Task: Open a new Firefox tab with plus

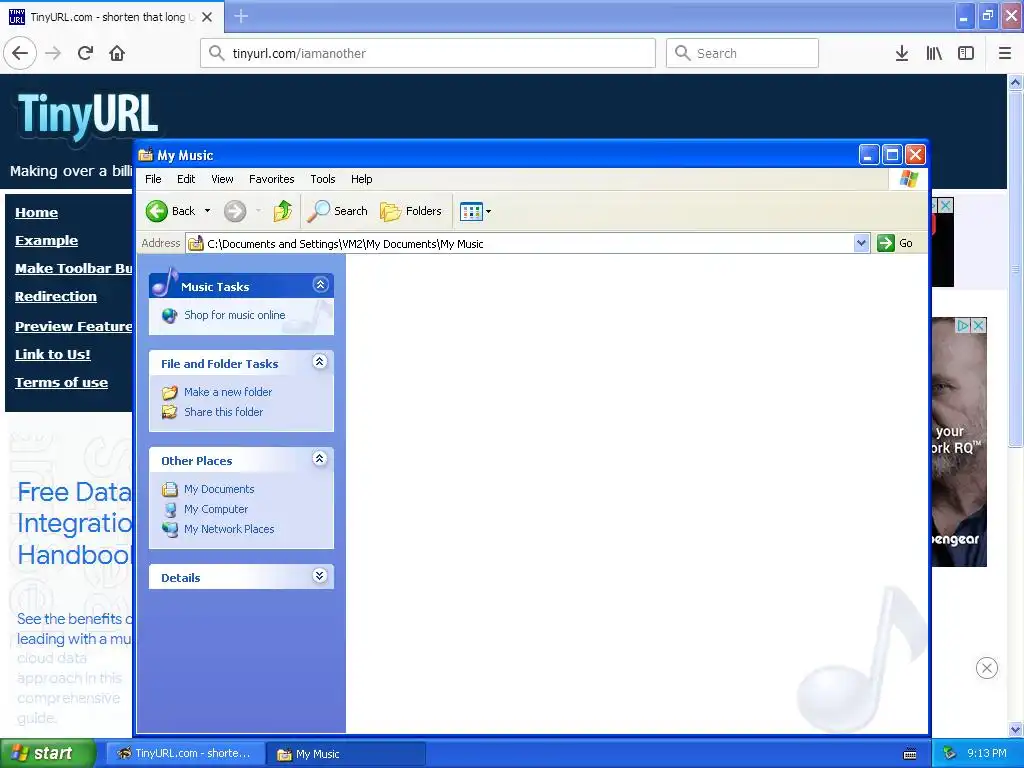Action: point(241,16)
